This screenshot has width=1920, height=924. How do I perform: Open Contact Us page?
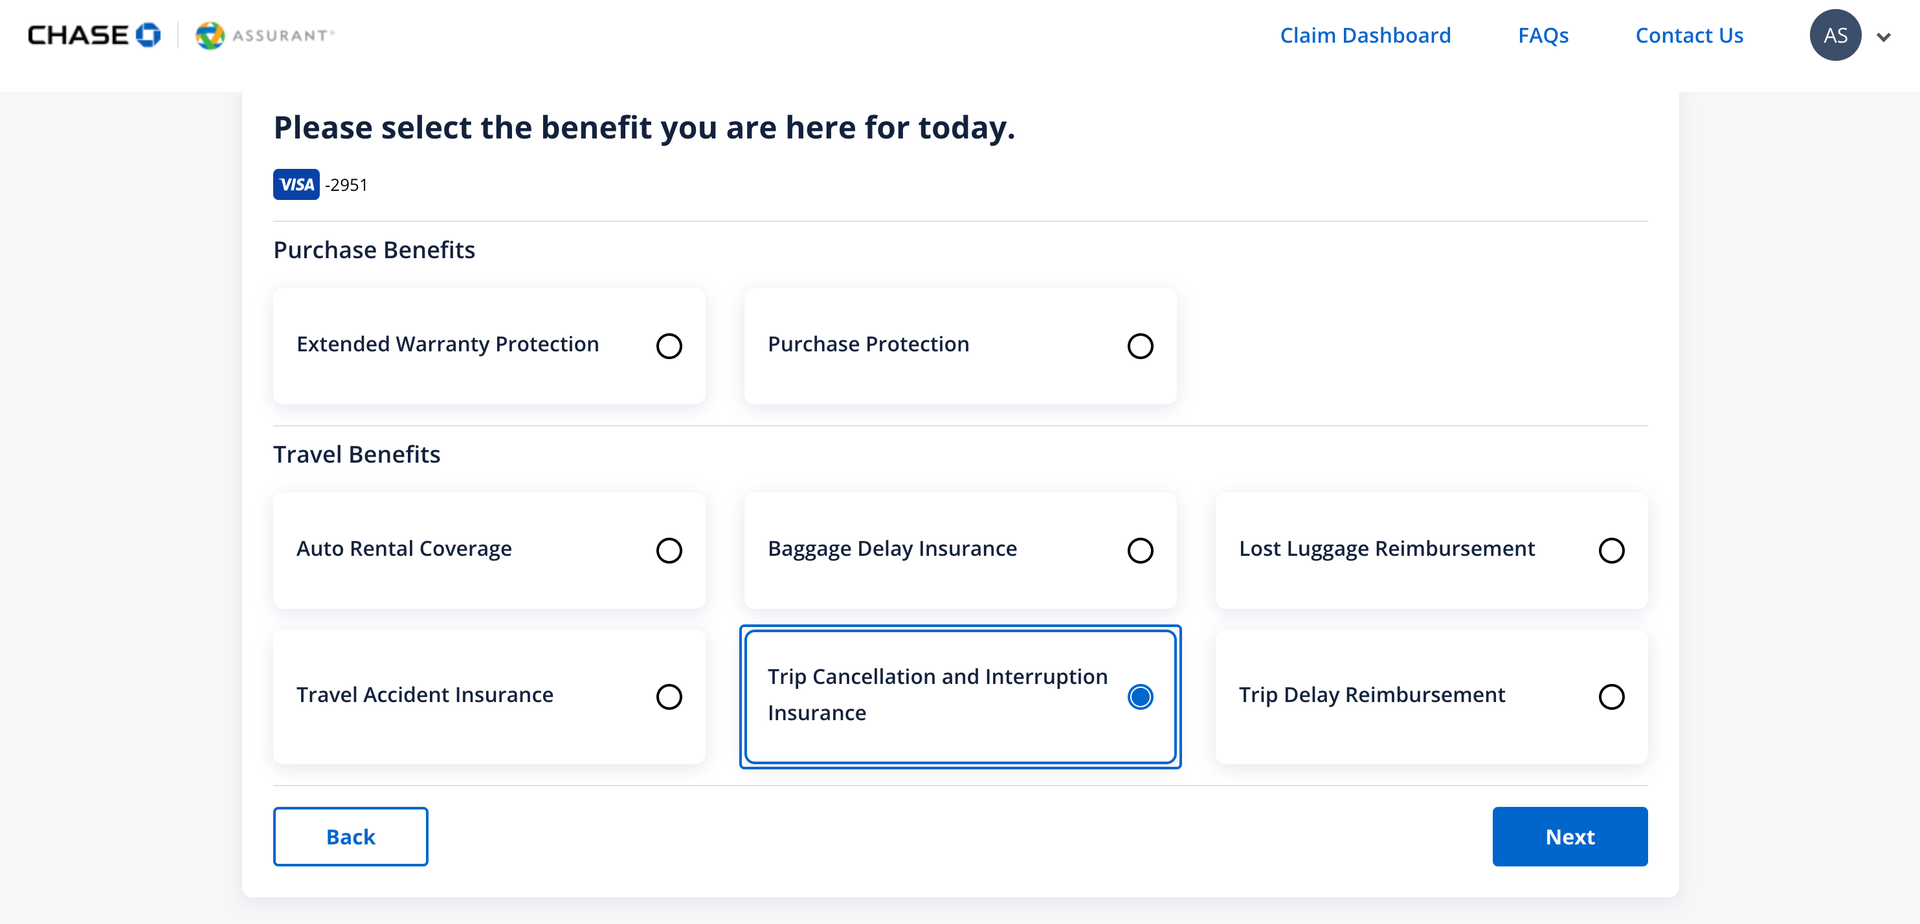(1689, 35)
